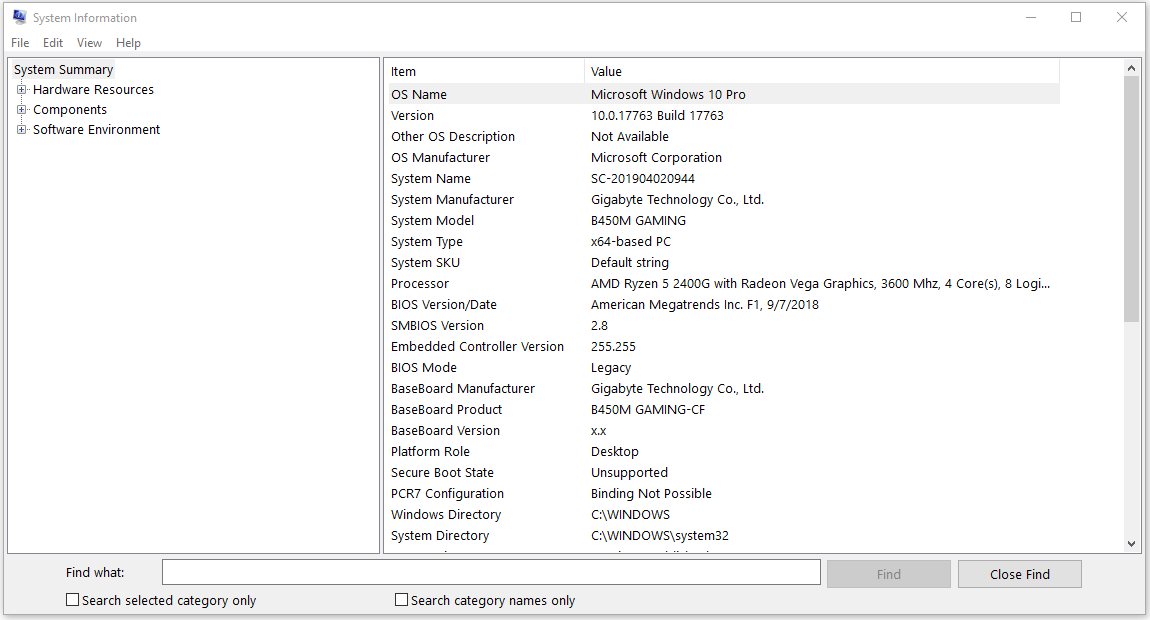This screenshot has width=1150, height=620.
Task: Enable Search category names only
Action: (401, 599)
